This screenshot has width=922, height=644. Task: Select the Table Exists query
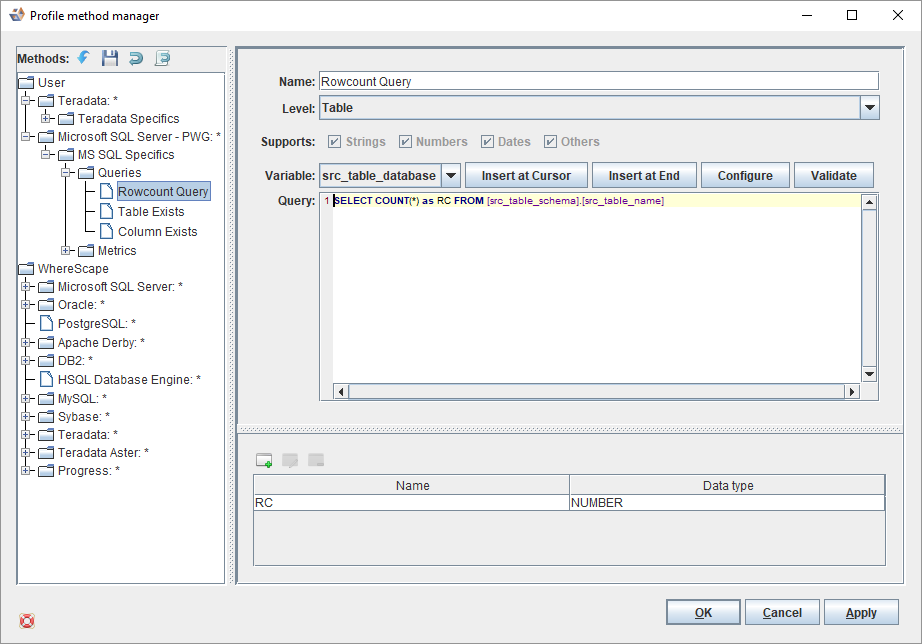click(x=150, y=212)
